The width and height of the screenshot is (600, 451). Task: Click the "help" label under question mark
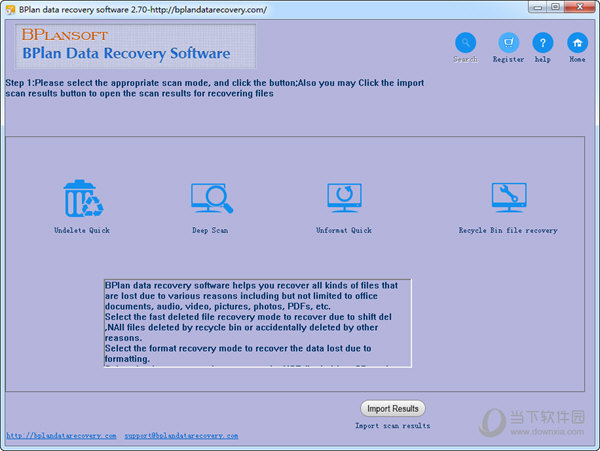click(543, 59)
